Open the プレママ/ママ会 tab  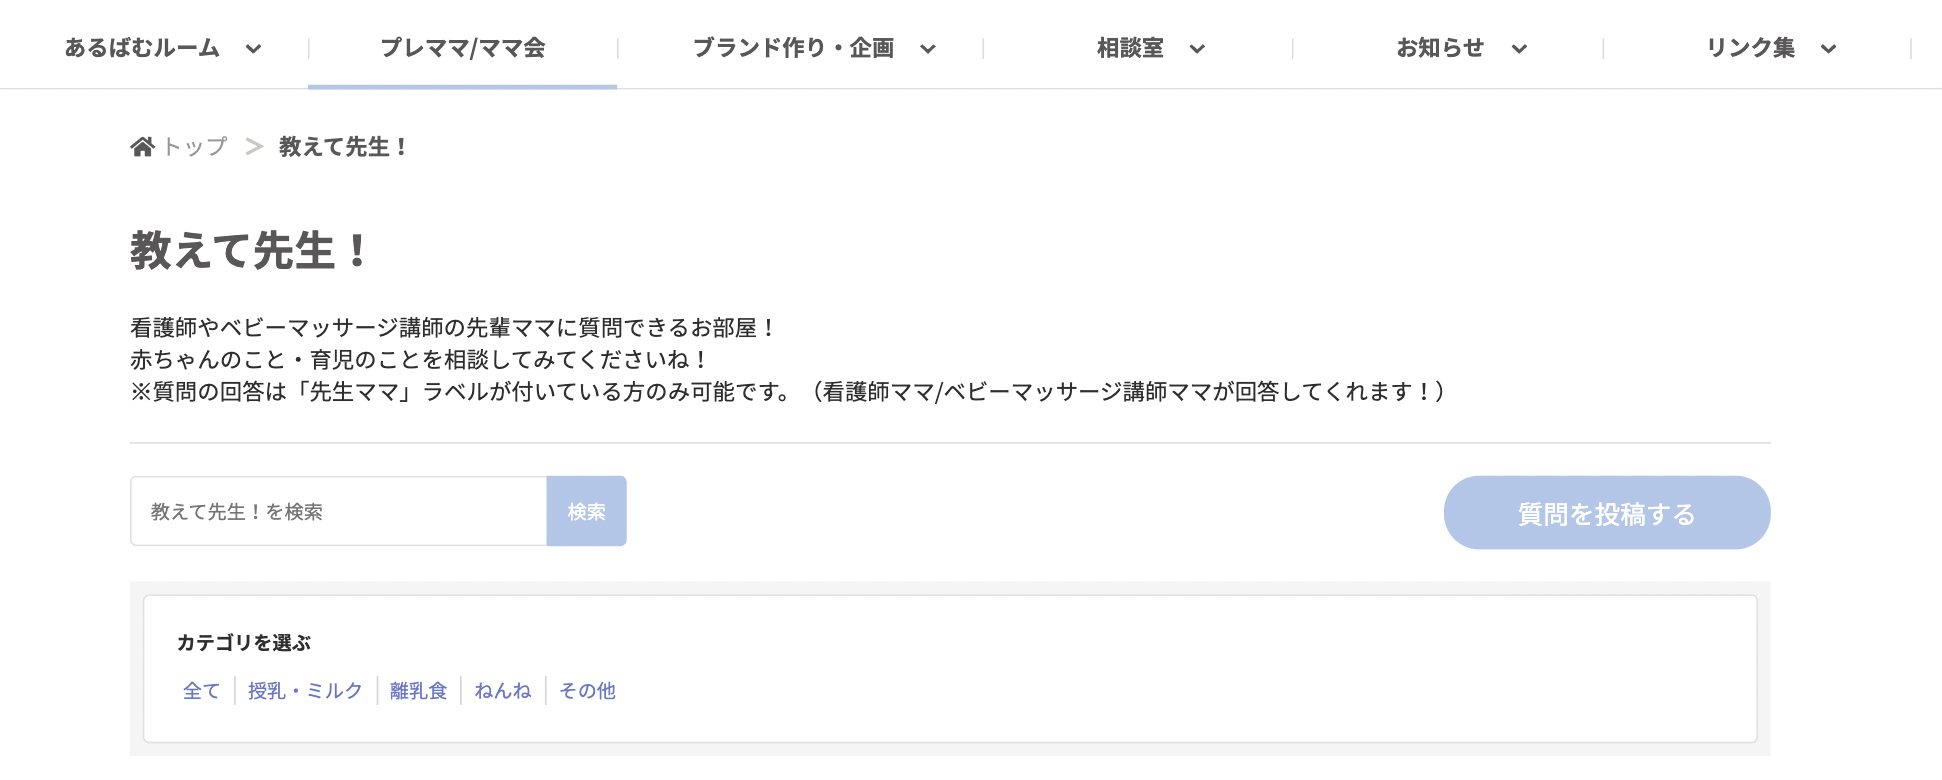(463, 48)
